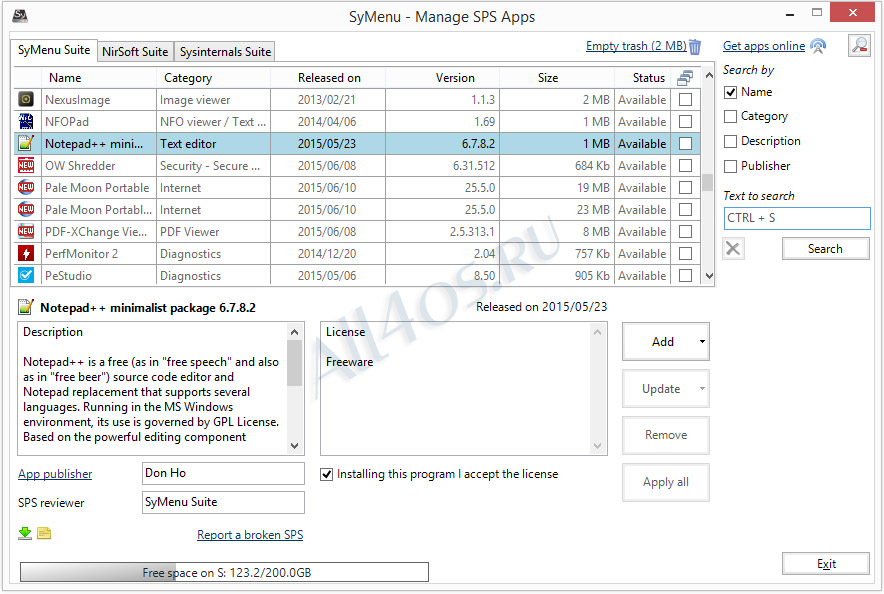884x594 pixels.
Task: Click the NFOPad app icon
Action: pos(26,122)
